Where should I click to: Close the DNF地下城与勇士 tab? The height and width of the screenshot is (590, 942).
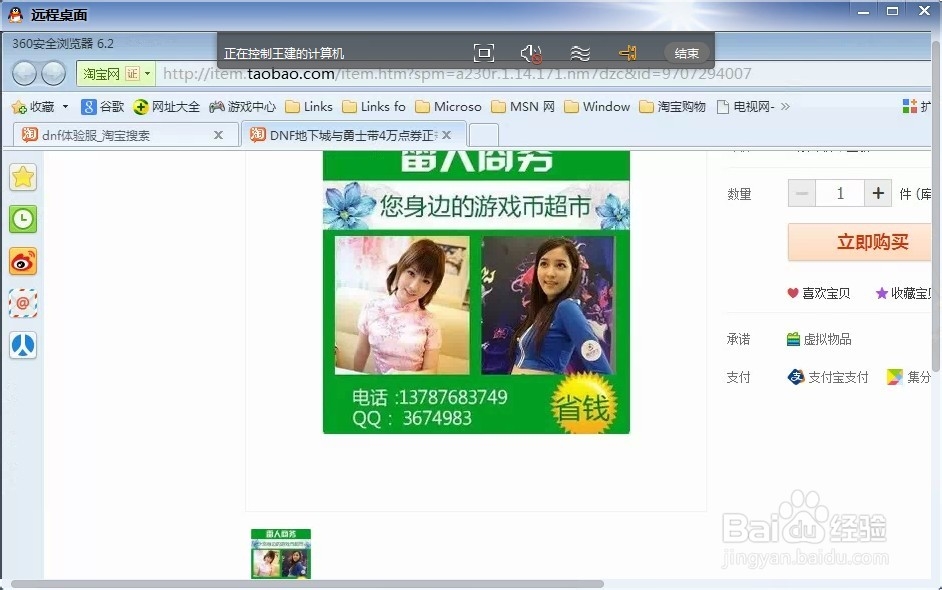coord(446,135)
